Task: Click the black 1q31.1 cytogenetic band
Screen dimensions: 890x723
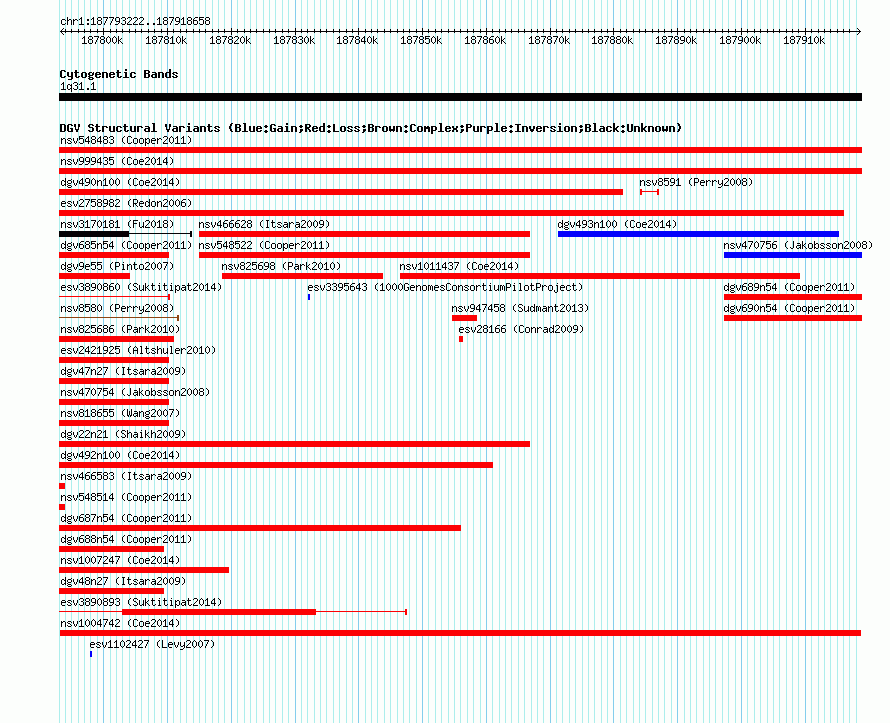Action: 460,97
